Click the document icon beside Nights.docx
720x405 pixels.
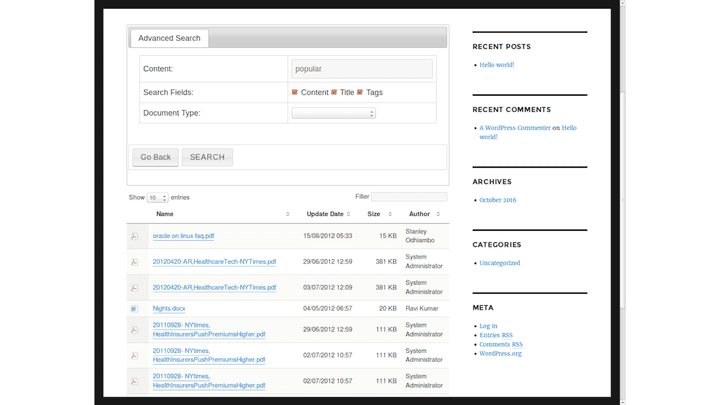[134, 309]
